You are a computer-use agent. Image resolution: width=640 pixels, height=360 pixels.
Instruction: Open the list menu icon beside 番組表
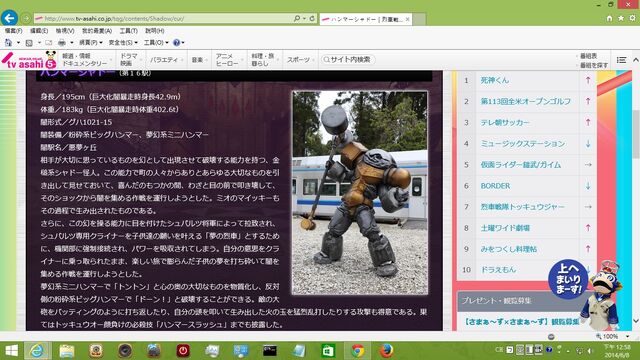621,60
